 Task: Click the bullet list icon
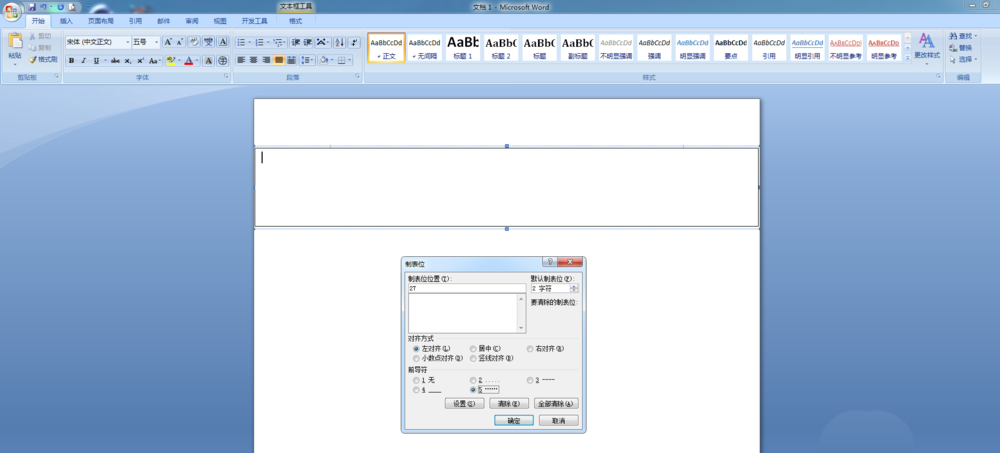point(241,42)
